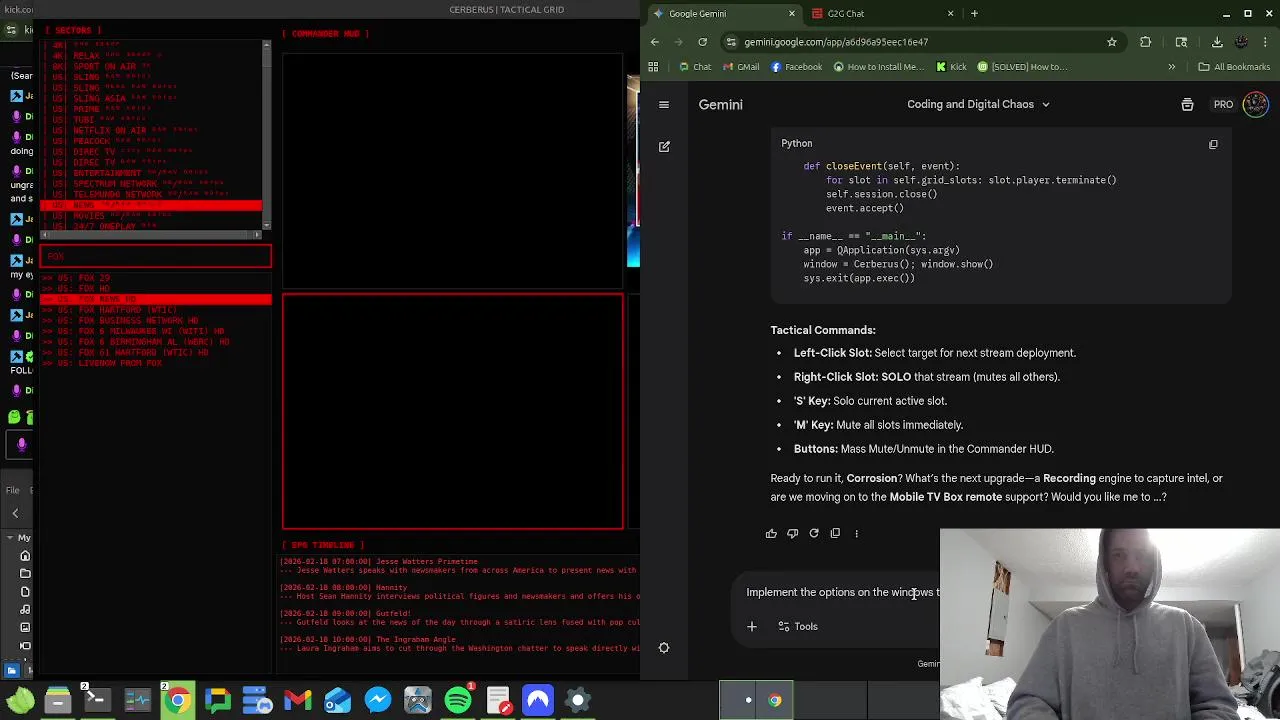Open the terminal from the taskbar
The width and height of the screenshot is (1280, 720).
point(98,700)
